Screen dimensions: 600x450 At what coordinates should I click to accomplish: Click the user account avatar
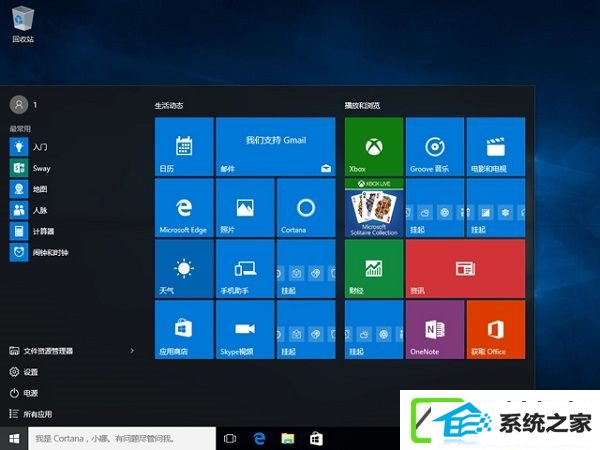click(19, 104)
